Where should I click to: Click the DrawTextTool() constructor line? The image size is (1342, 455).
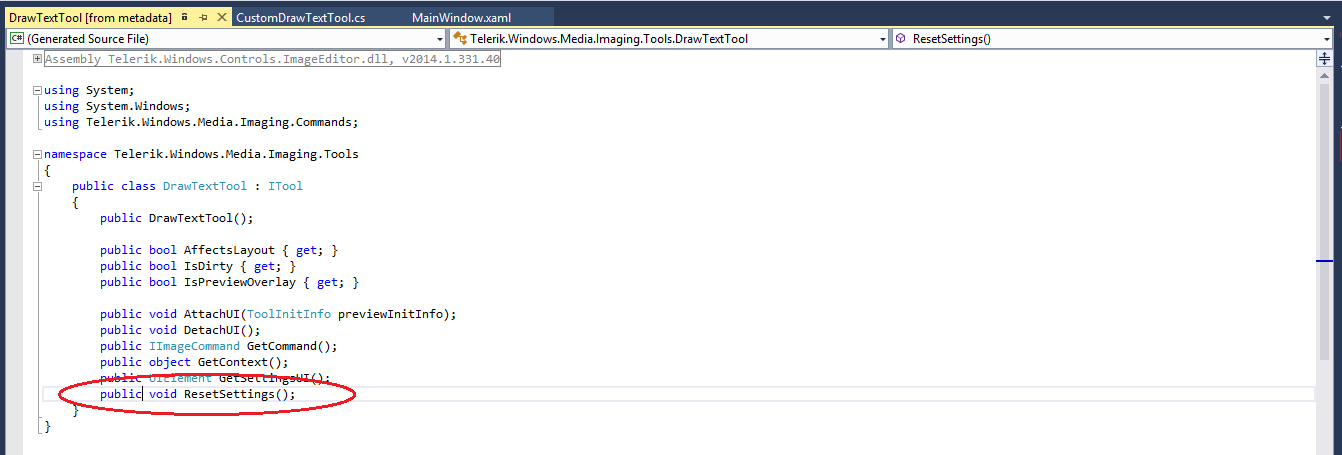click(177, 218)
